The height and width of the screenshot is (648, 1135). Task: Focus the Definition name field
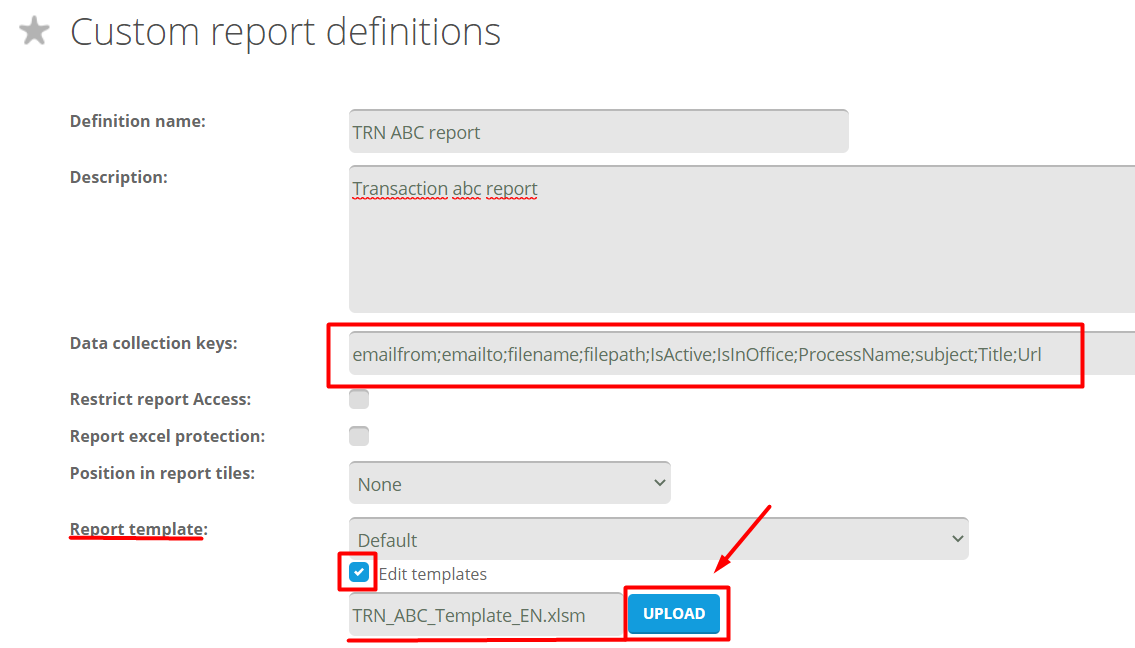(598, 132)
